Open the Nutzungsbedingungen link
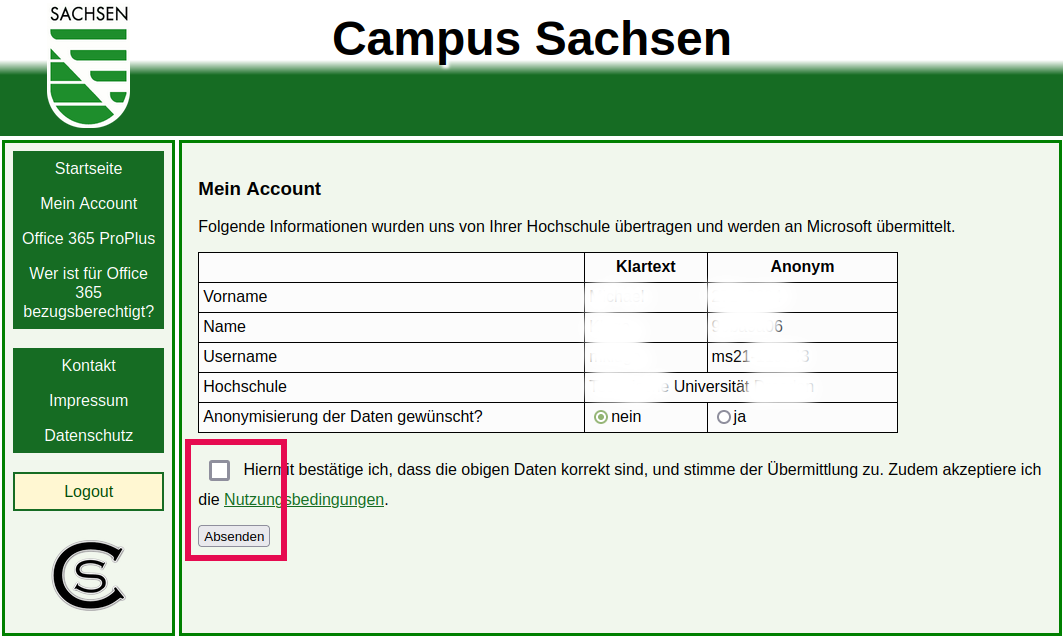This screenshot has width=1063, height=639. click(304, 499)
